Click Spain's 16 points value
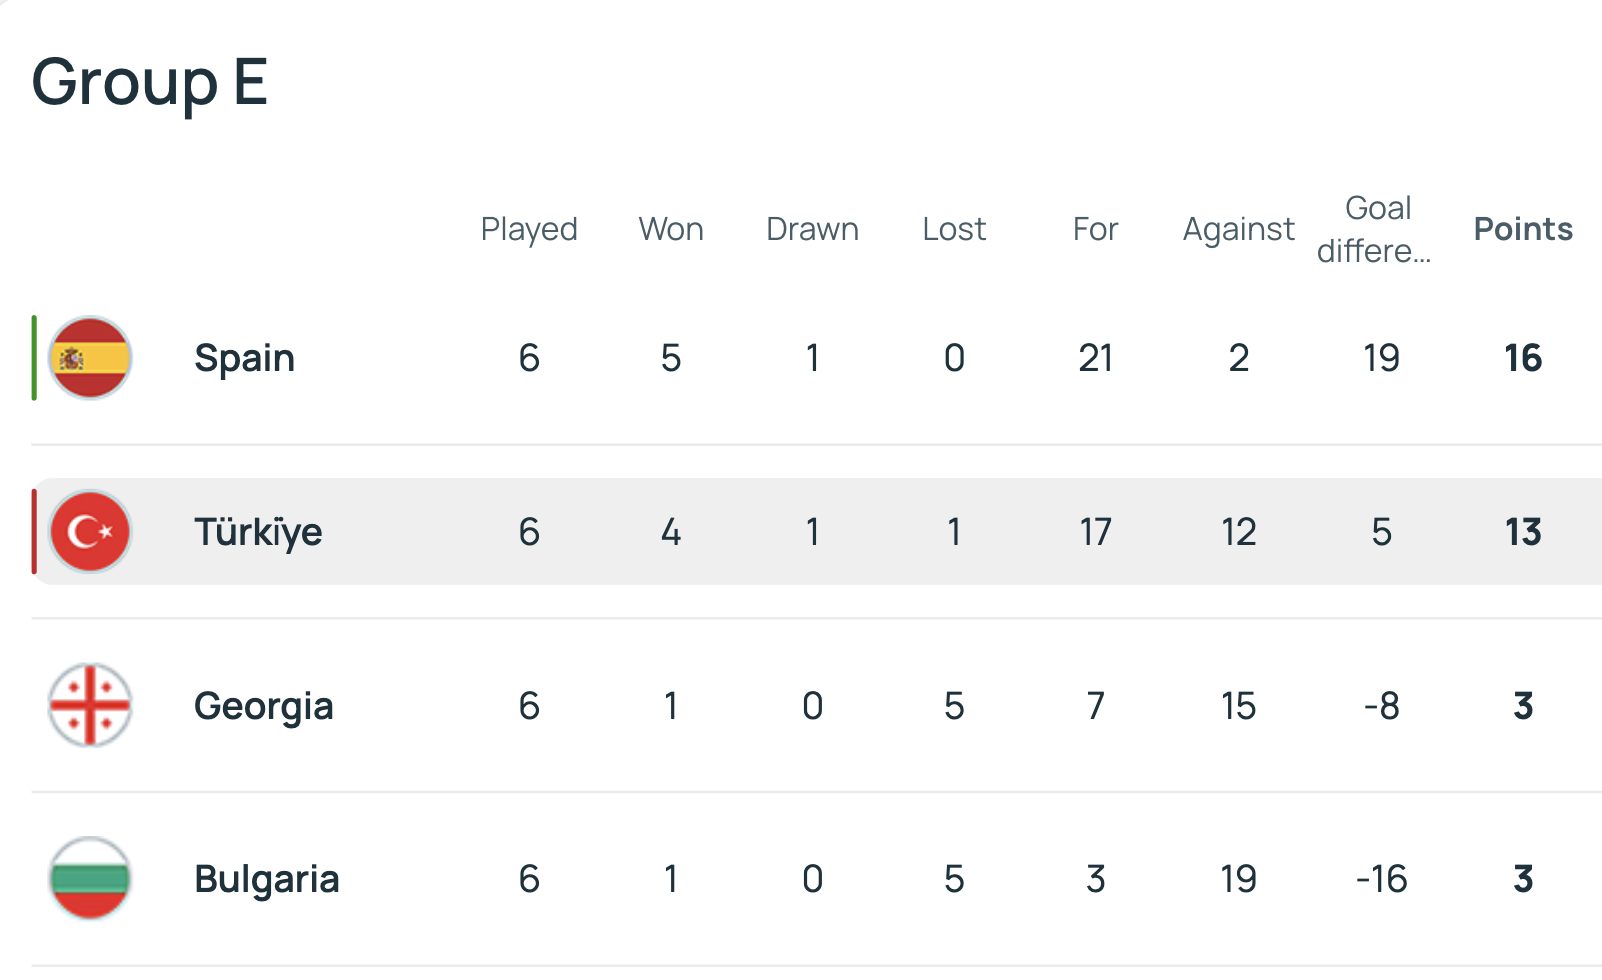Image resolution: width=1602 pixels, height=980 pixels. click(1523, 358)
